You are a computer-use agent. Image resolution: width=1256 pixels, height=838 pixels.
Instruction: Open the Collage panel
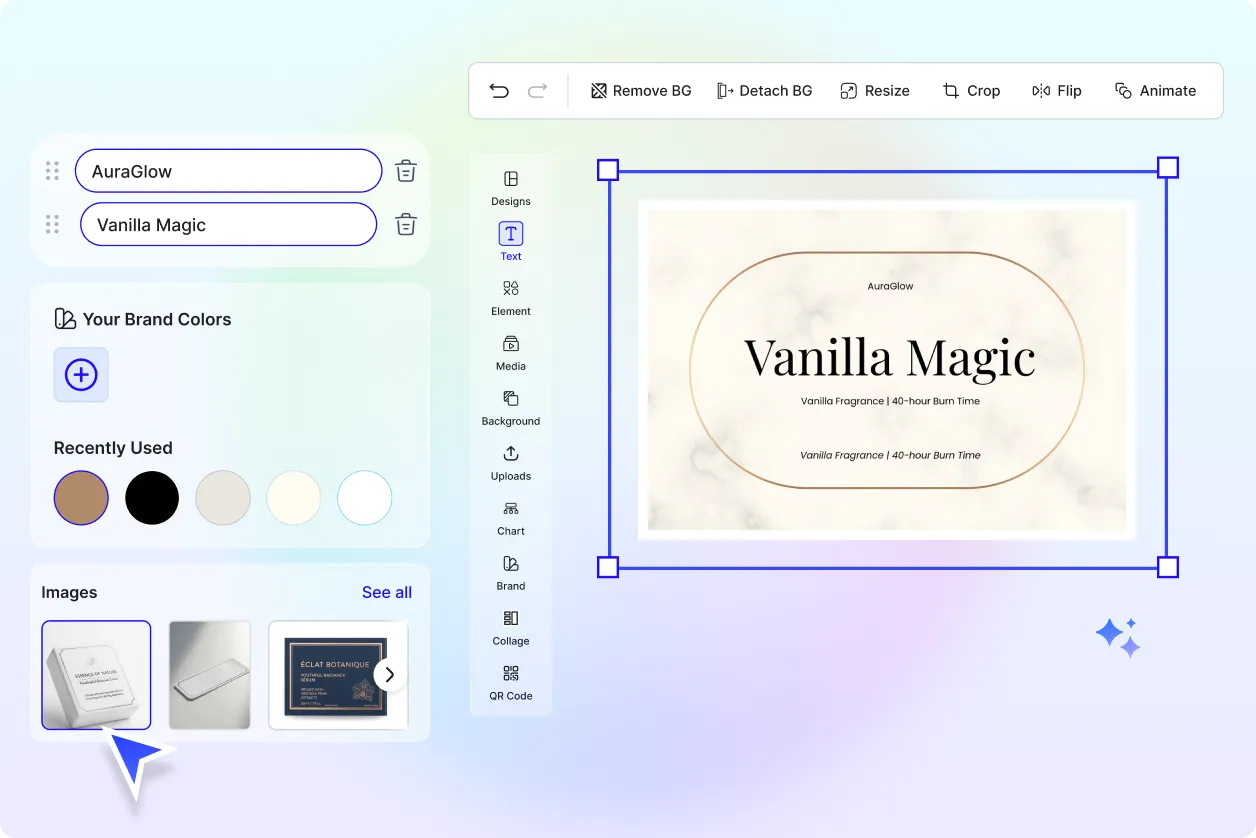coord(510,628)
